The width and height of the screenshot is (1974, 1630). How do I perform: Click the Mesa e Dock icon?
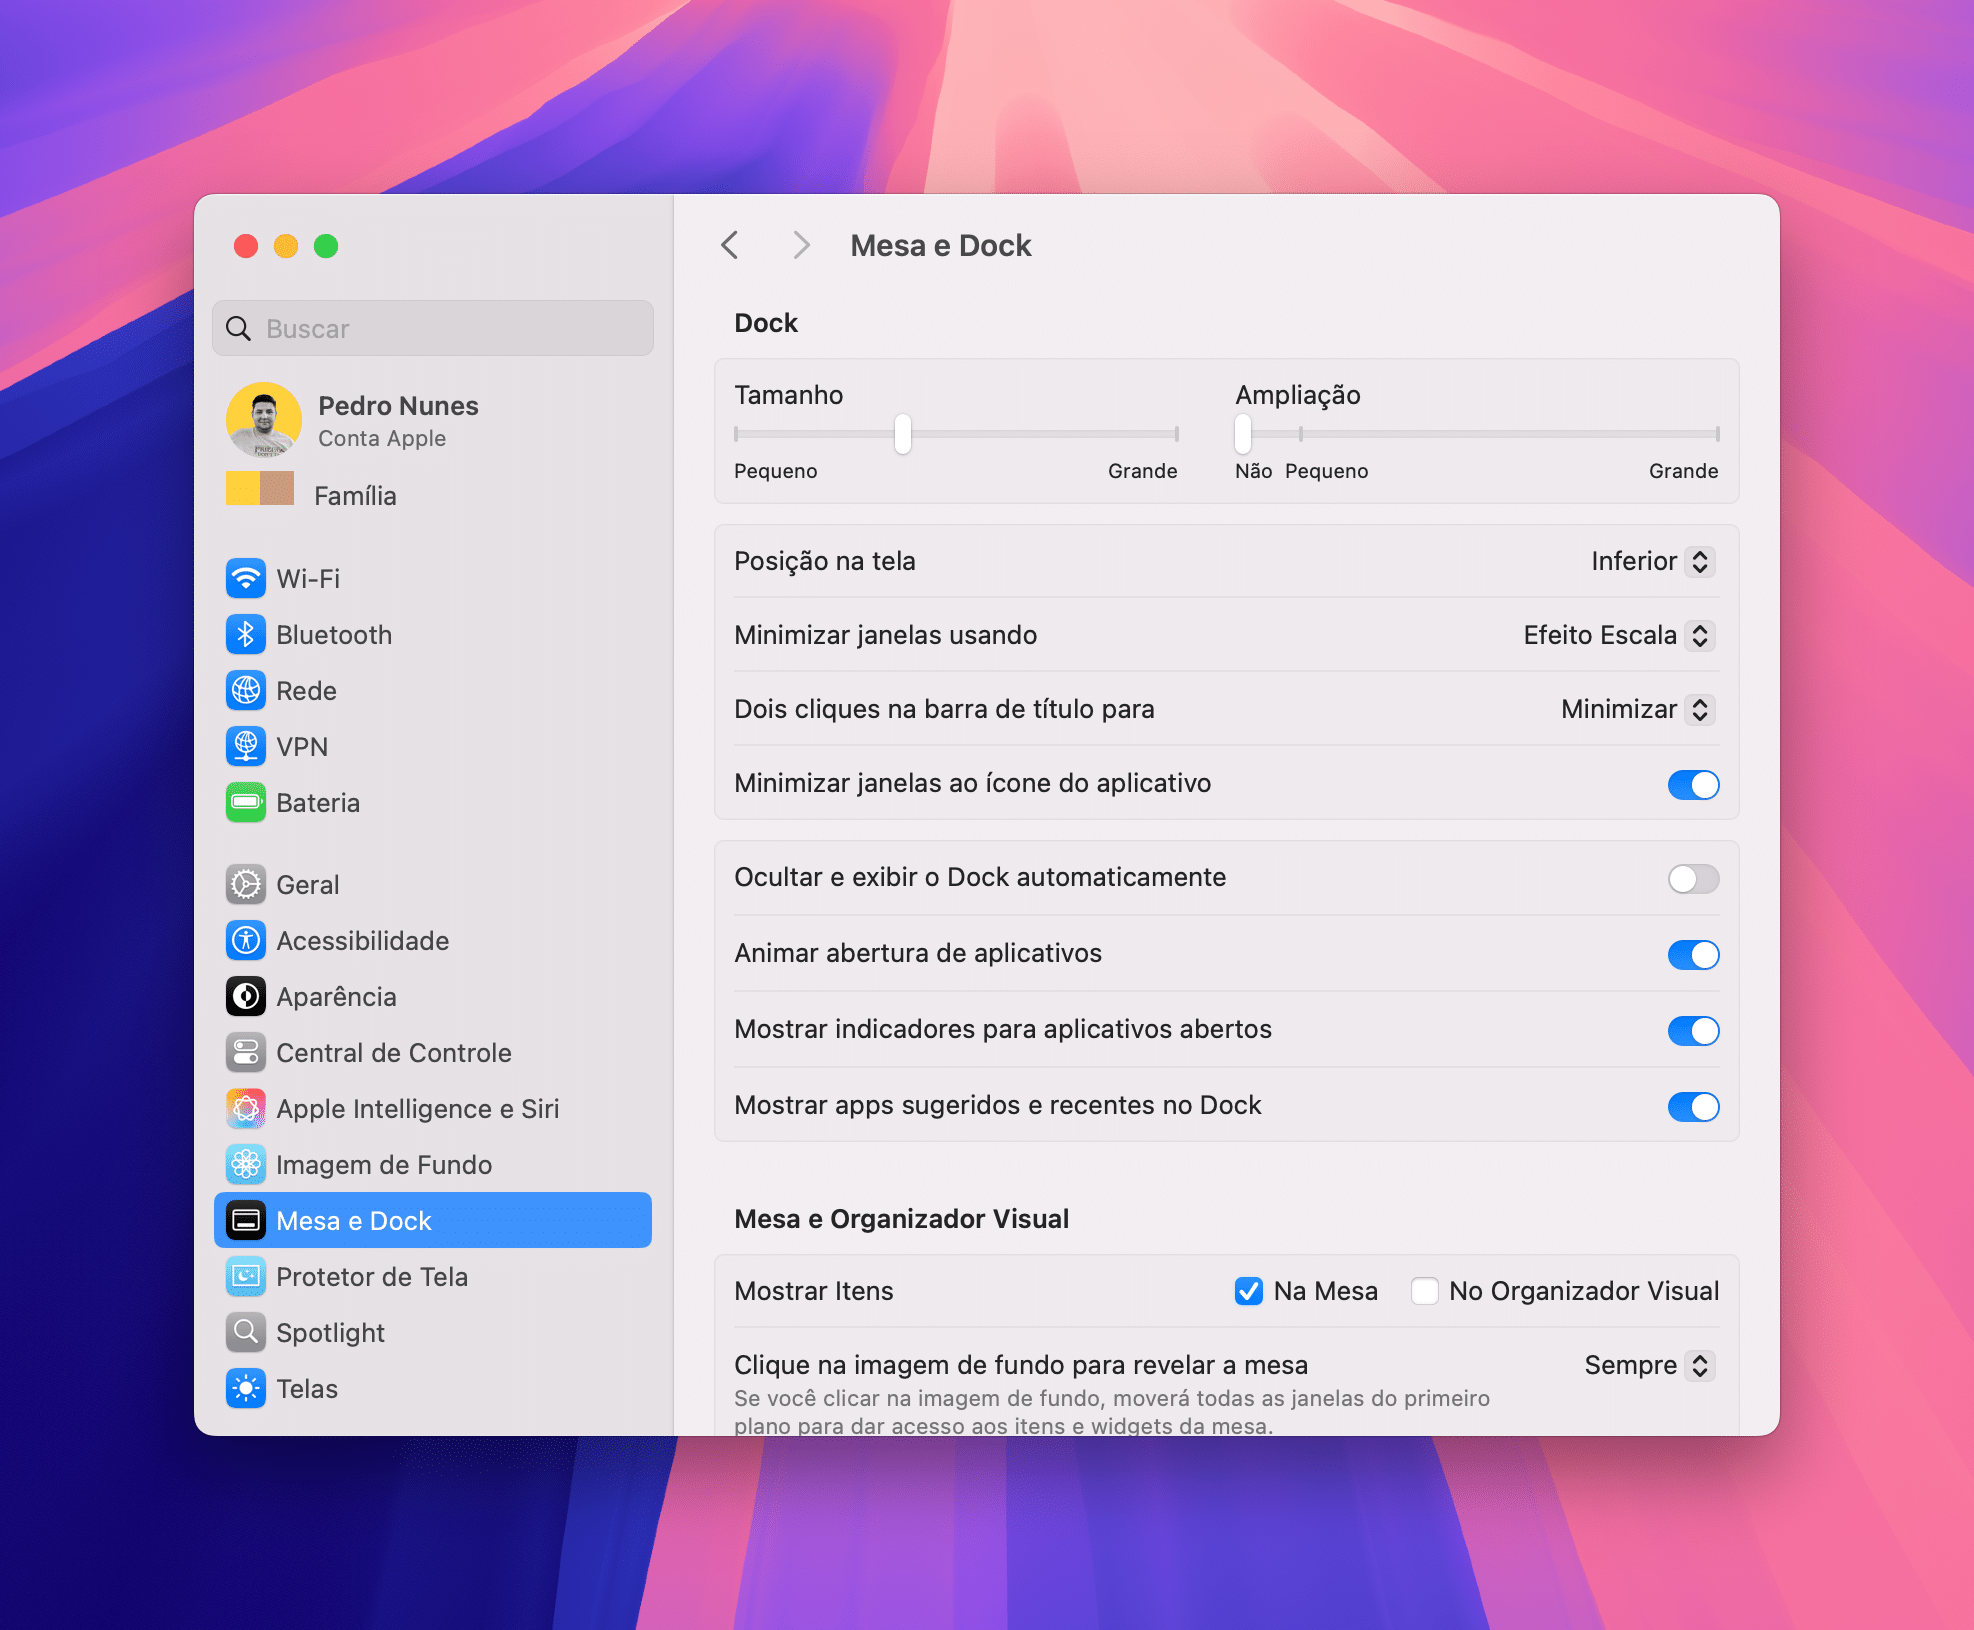click(x=246, y=1220)
